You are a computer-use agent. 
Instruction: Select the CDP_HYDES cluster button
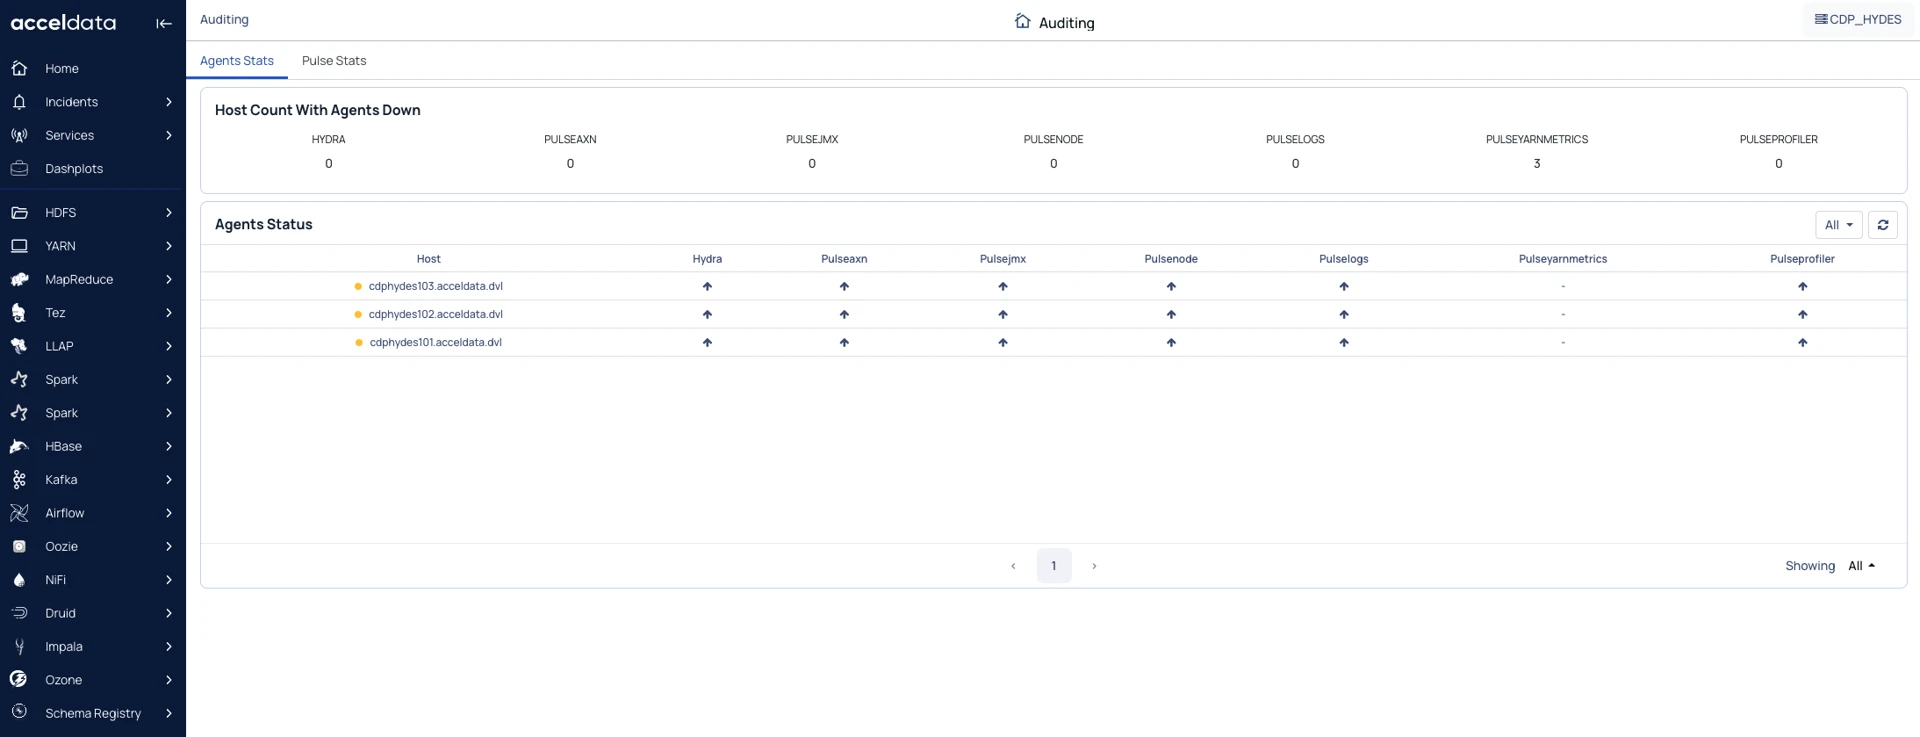1858,20
